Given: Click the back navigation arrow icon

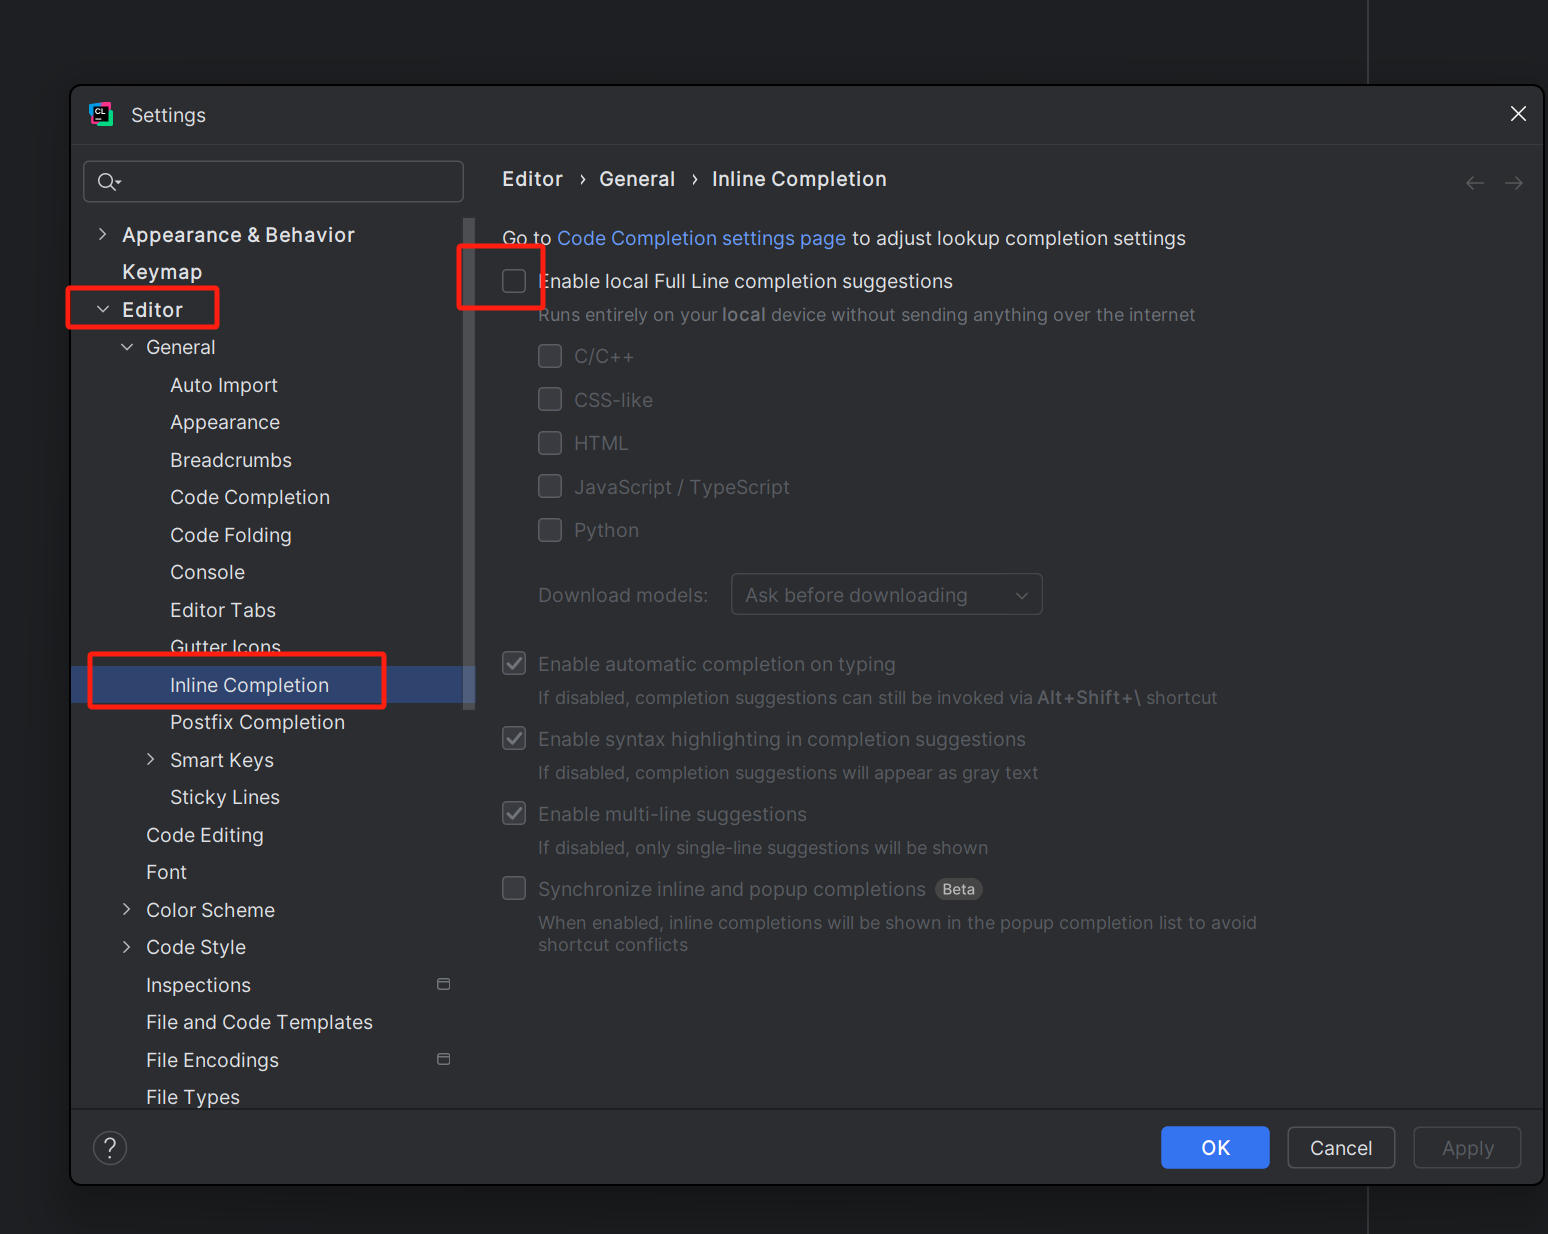Looking at the screenshot, I should pyautogui.click(x=1474, y=183).
